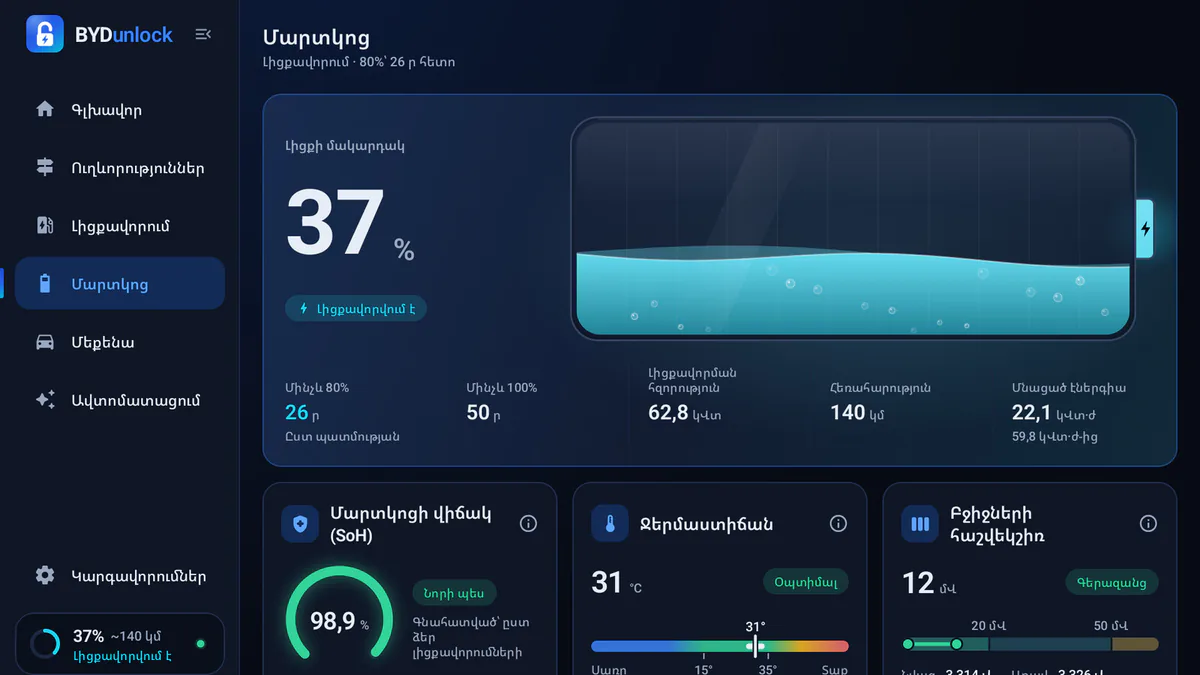The width and height of the screenshot is (1200, 675).
Task: Click the 62,8 կՎտ charging power
Action: tap(685, 412)
